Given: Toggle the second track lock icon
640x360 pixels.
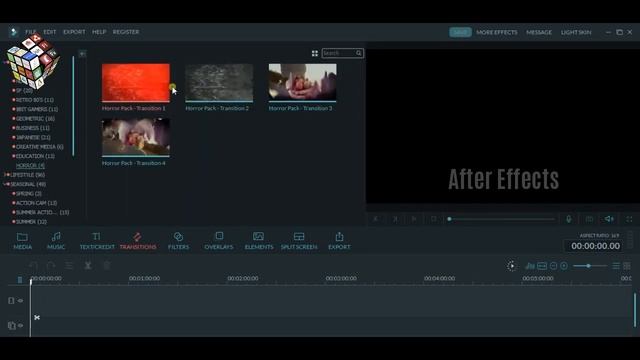Looking at the screenshot, I should tap(11, 326).
